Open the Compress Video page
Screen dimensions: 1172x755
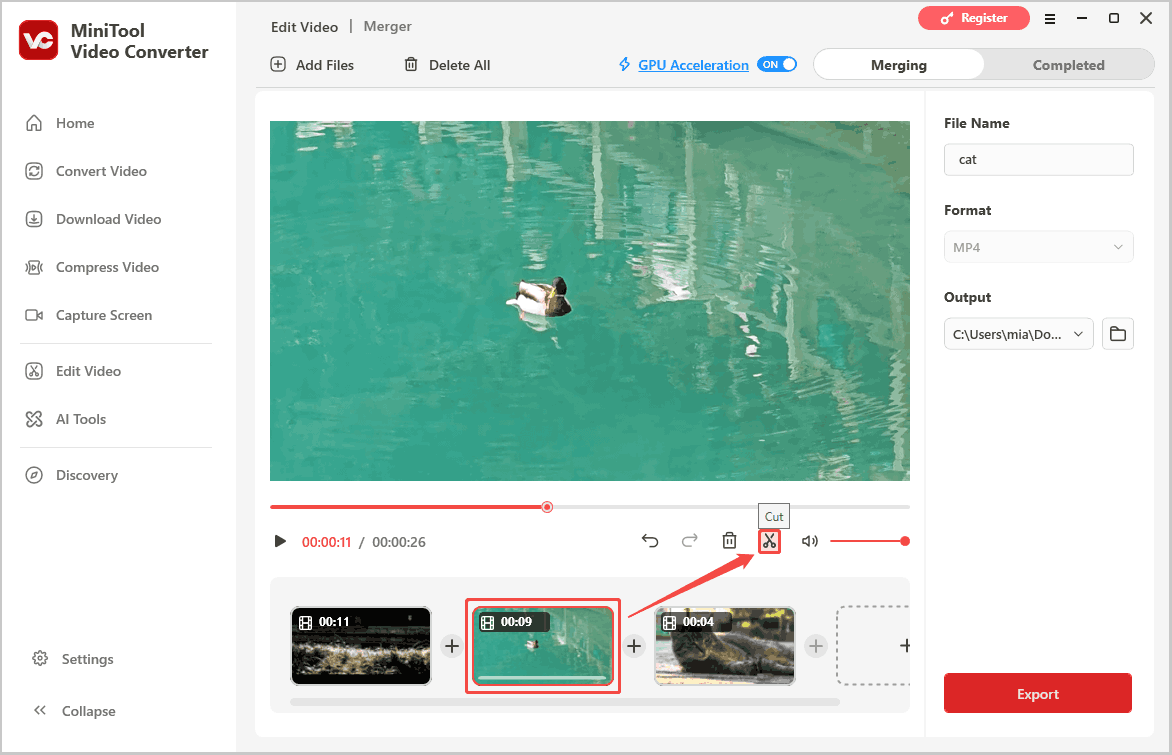[x=92, y=267]
